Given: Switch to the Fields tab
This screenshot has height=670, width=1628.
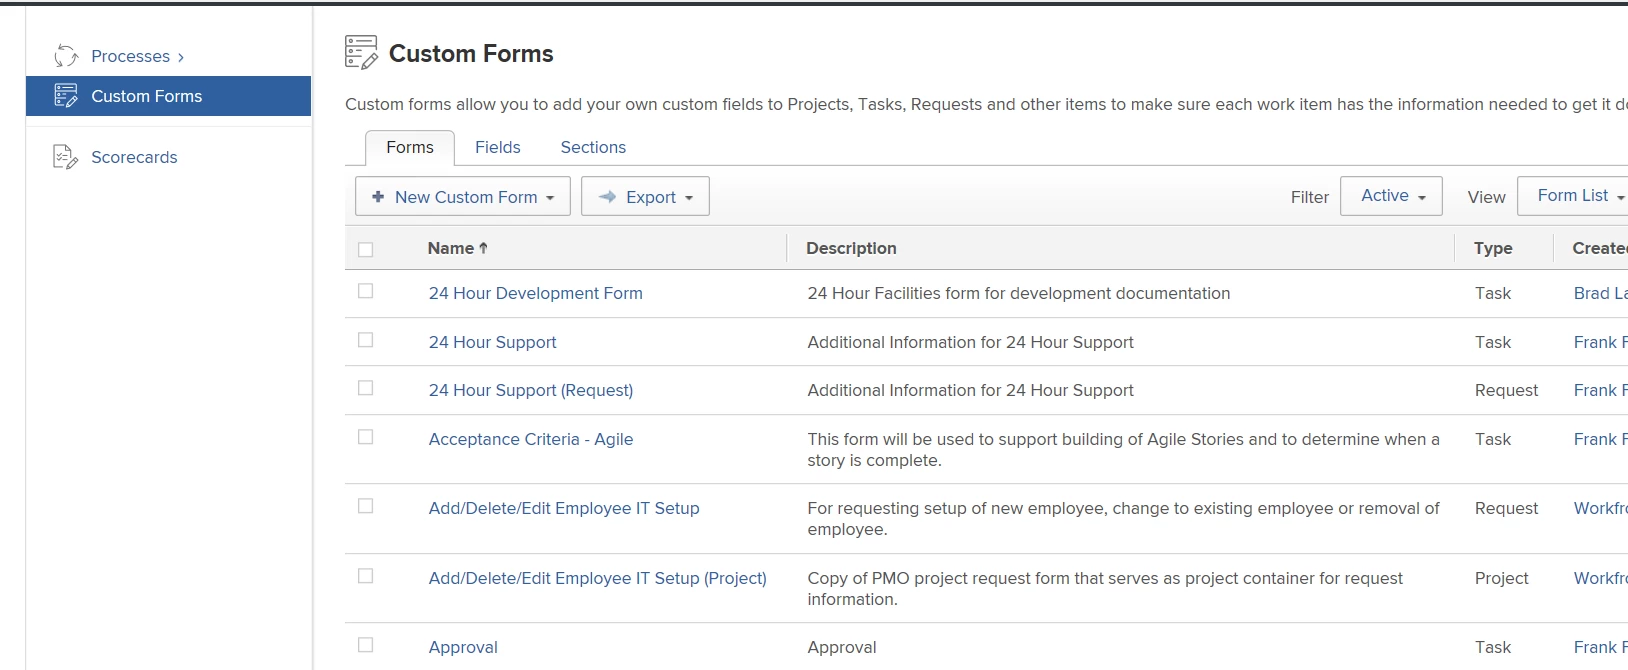Looking at the screenshot, I should (x=497, y=147).
